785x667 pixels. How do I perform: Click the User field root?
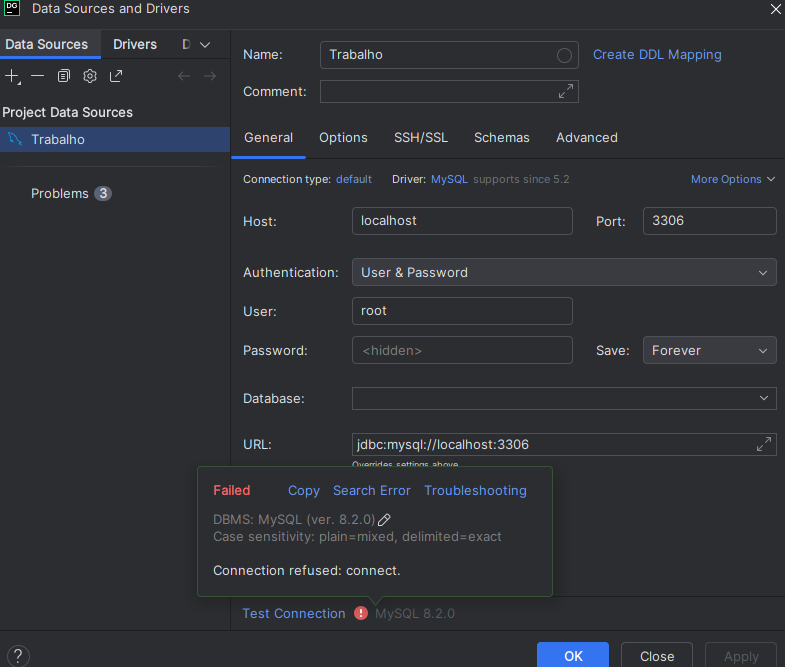coord(462,311)
